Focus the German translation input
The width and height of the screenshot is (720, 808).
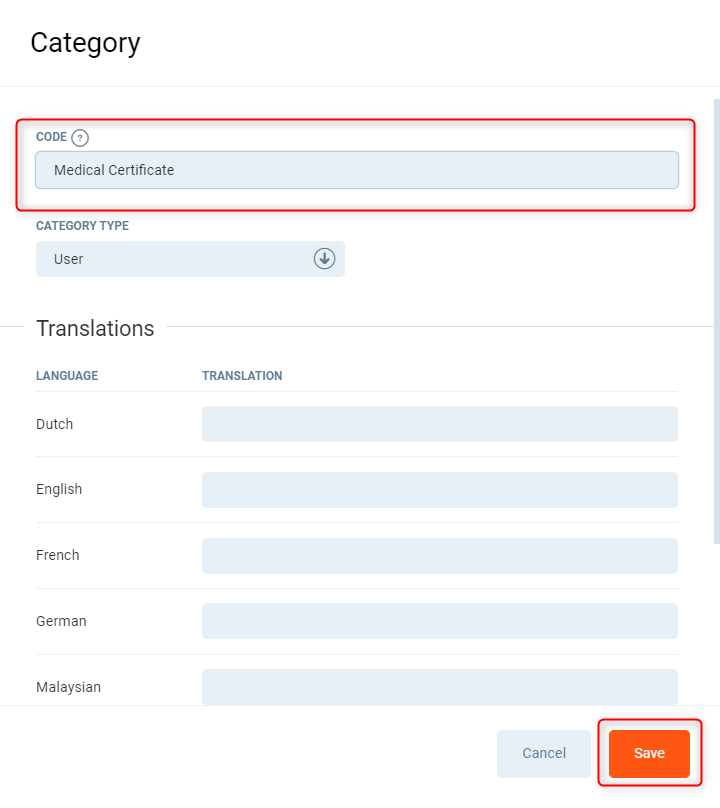439,621
